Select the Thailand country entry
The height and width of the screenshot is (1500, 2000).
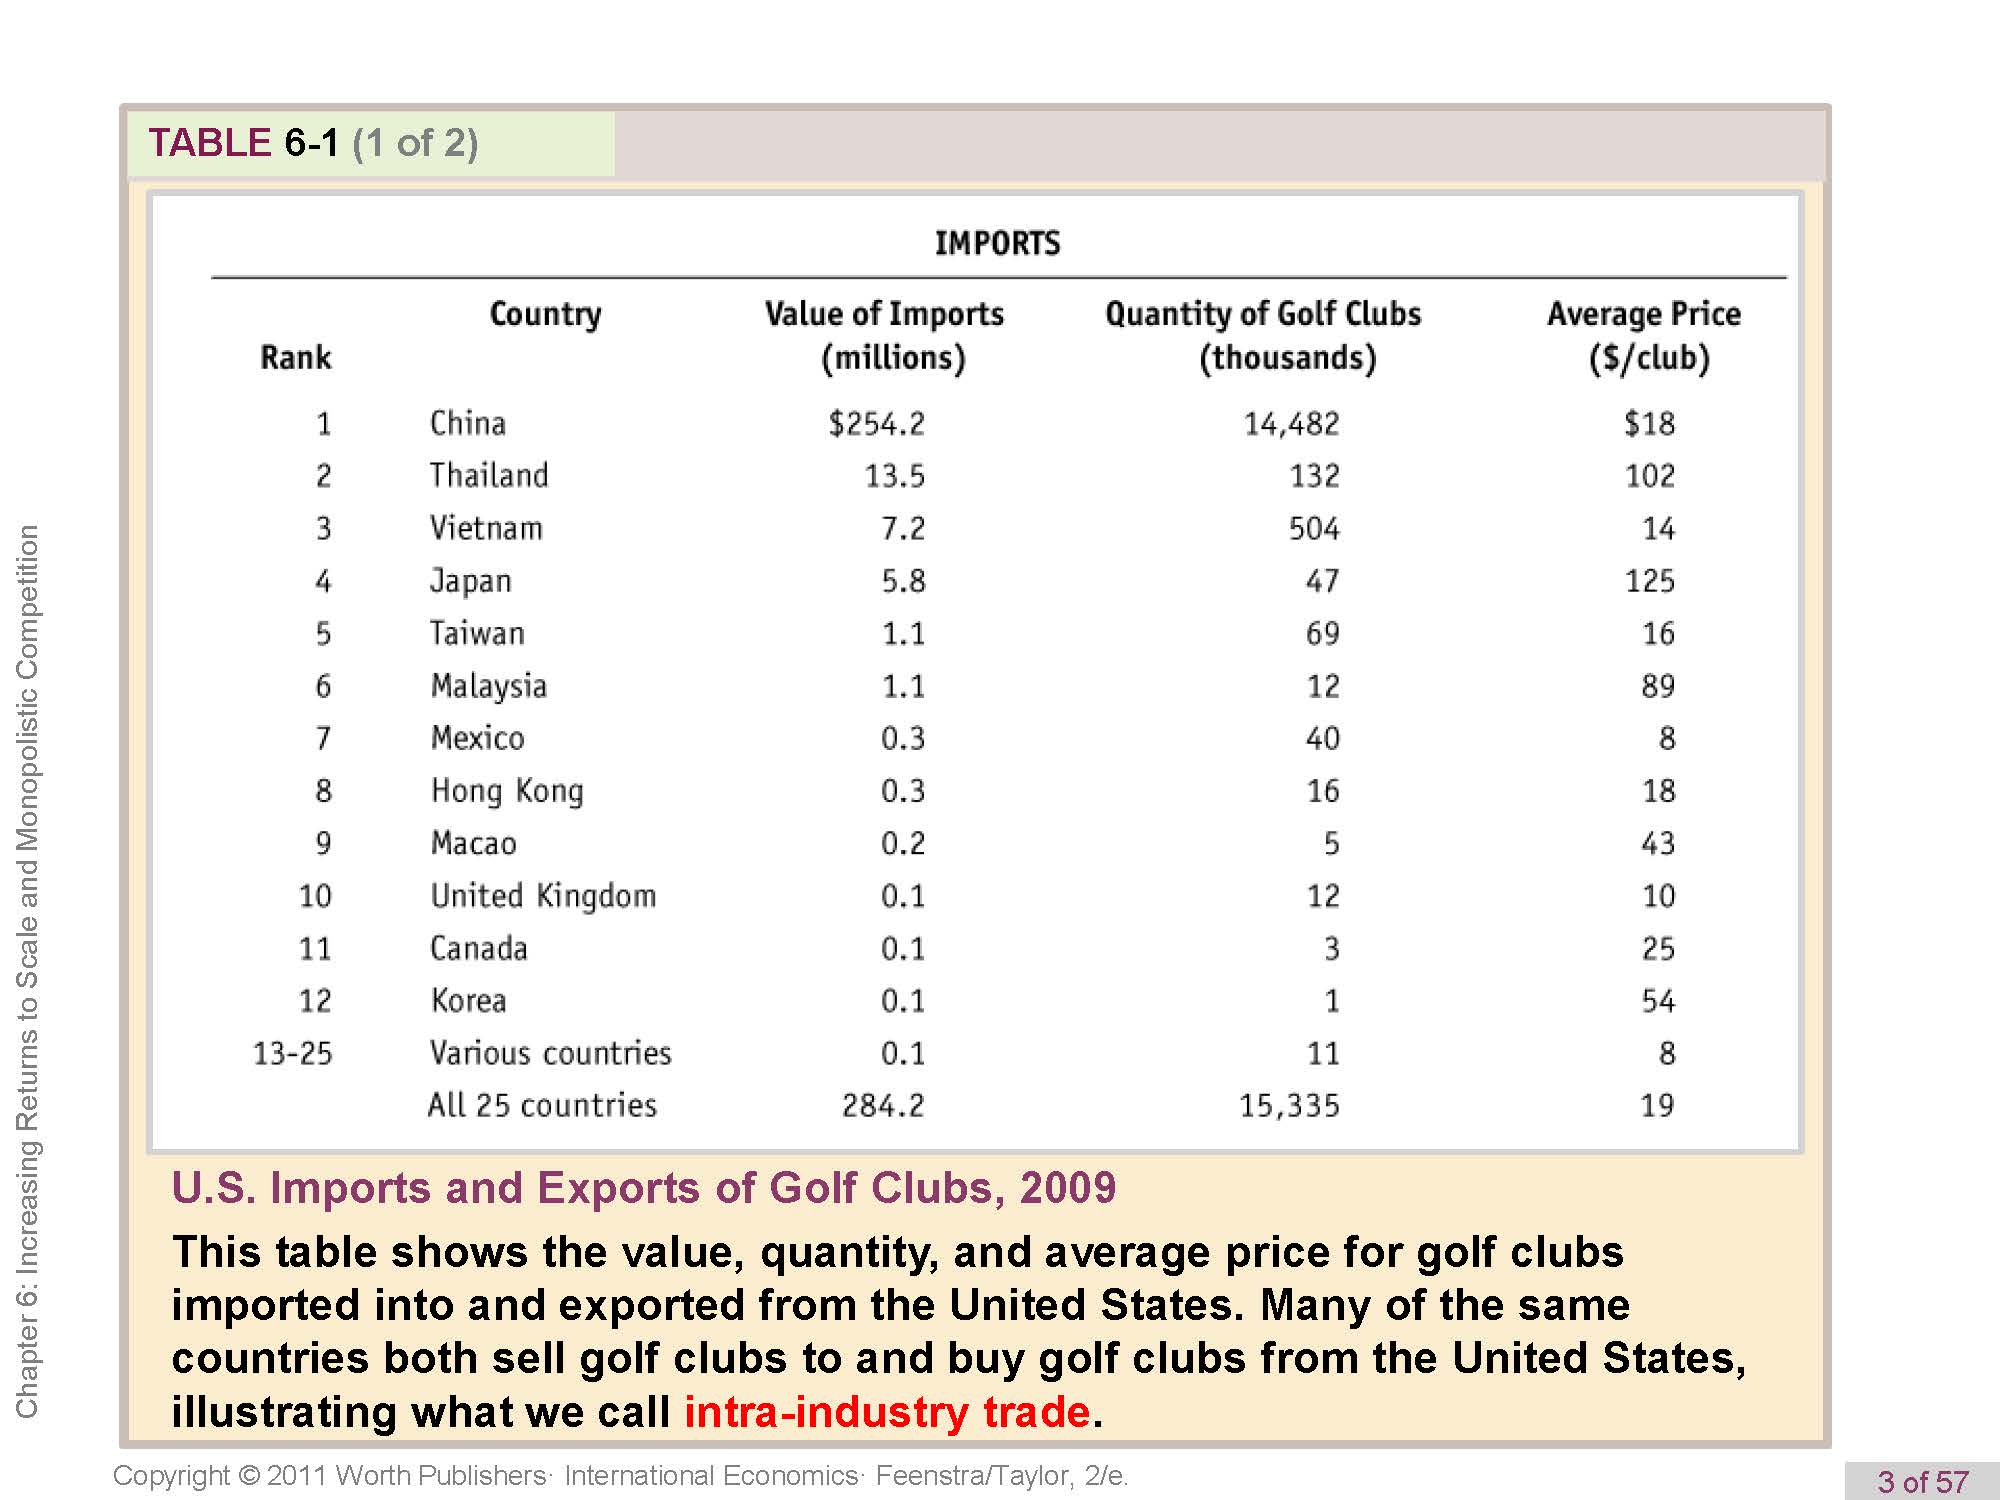(x=489, y=475)
